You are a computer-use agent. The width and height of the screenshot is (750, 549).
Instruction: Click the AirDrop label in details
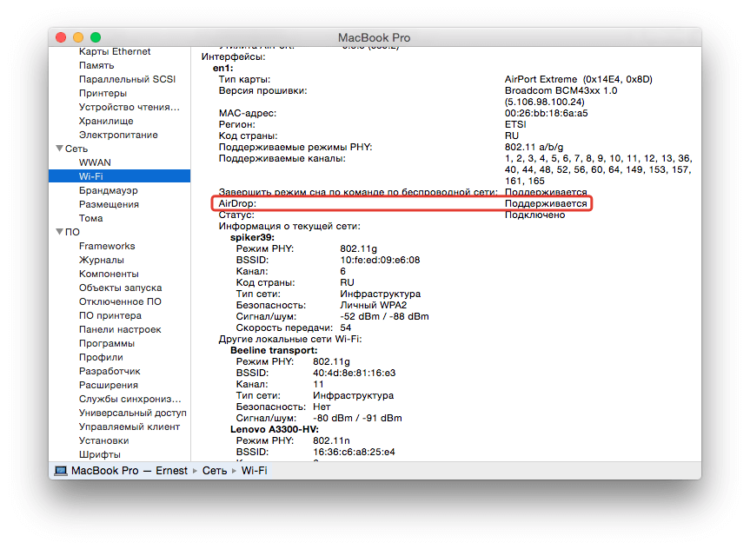click(237, 203)
